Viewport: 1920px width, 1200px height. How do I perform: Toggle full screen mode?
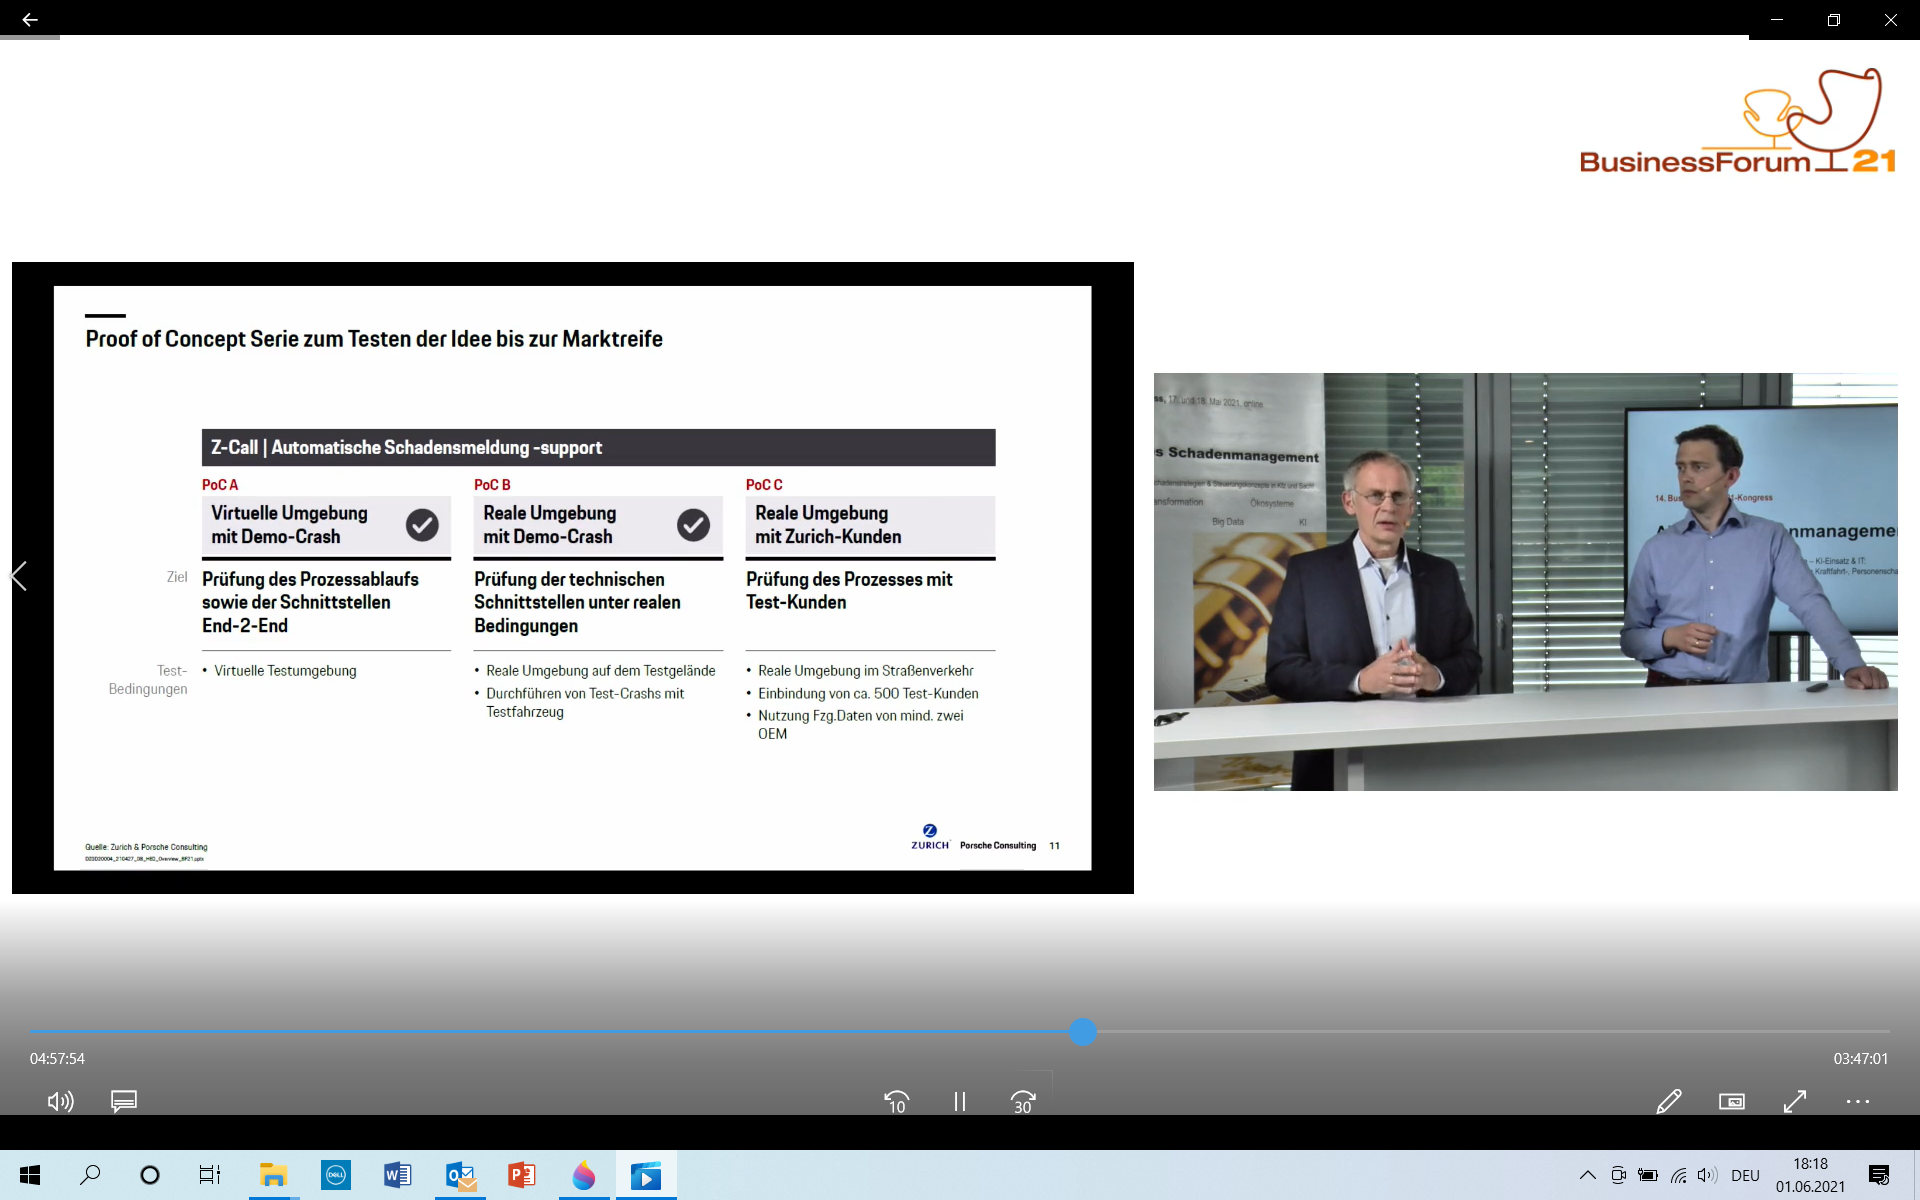(x=1795, y=1101)
